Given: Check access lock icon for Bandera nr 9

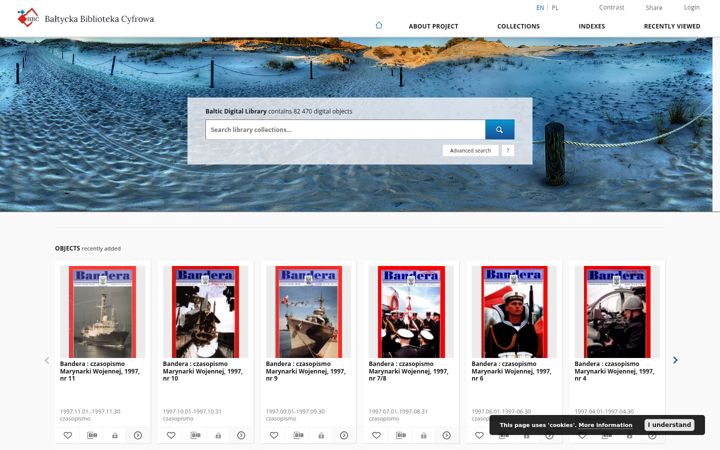Looking at the screenshot, I should click(321, 435).
